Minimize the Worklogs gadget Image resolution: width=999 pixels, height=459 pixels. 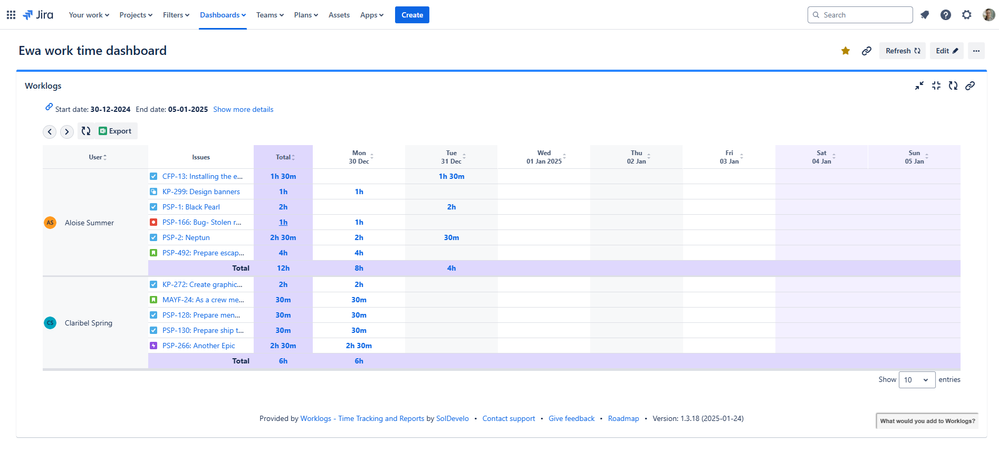919,86
